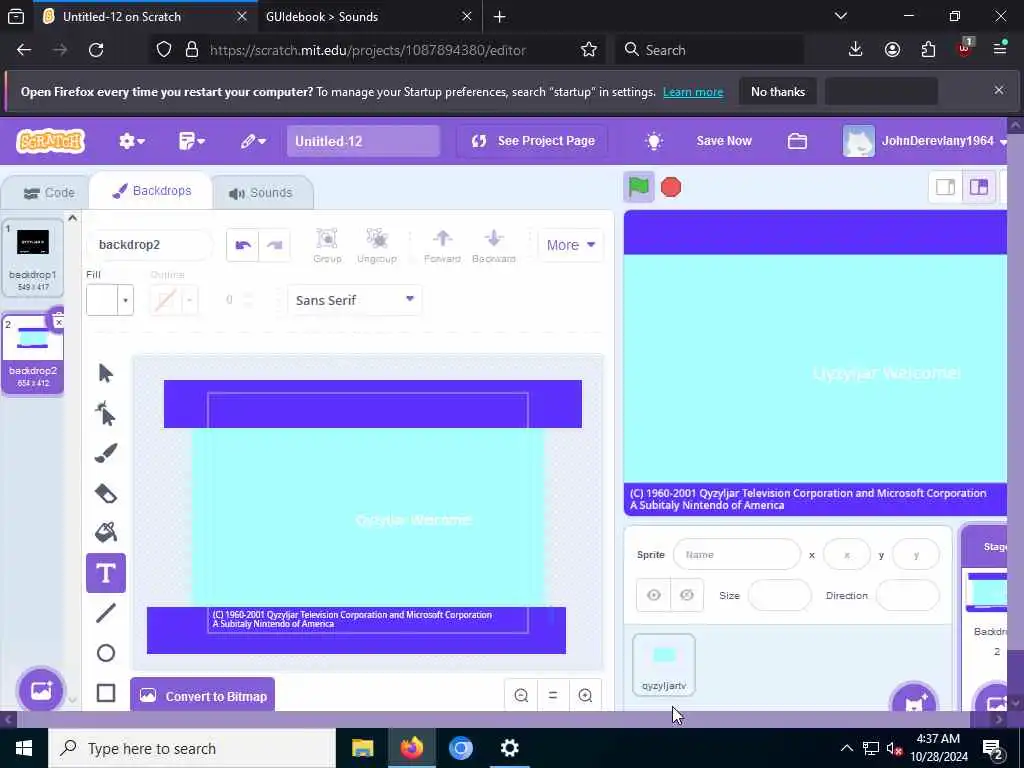Open JohnDerevlany1964 account menu
The height and width of the screenshot is (768, 1024).
click(x=925, y=141)
